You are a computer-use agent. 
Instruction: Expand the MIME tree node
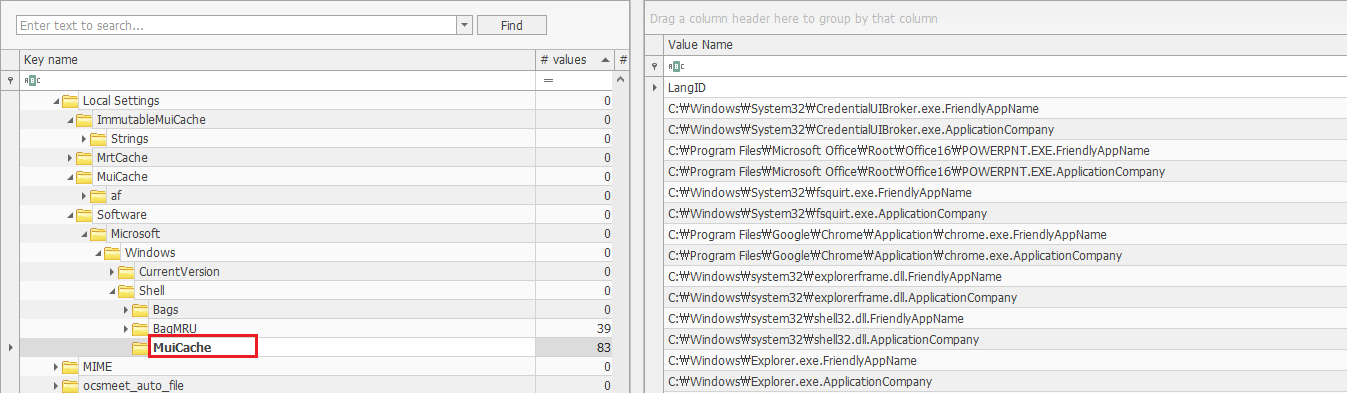[x=56, y=367]
